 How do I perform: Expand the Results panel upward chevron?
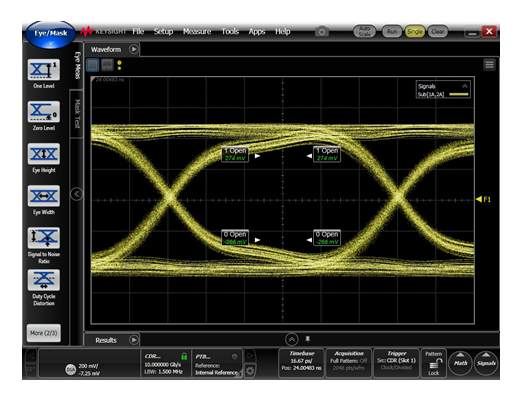tap(291, 339)
